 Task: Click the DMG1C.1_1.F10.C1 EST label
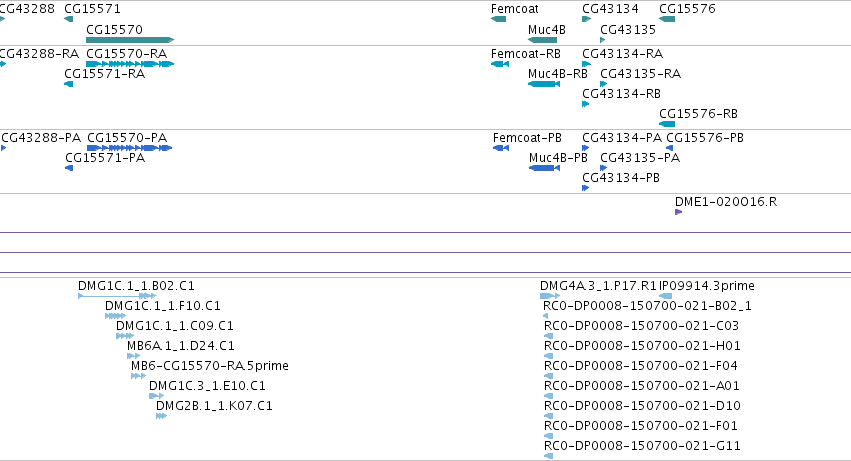click(163, 306)
